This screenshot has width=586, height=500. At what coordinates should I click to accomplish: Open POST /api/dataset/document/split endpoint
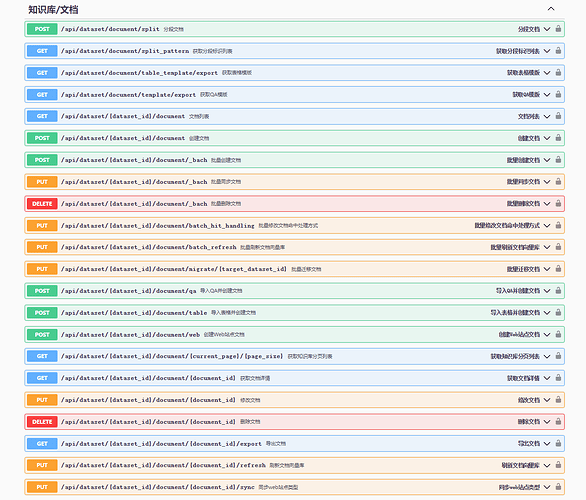click(294, 29)
